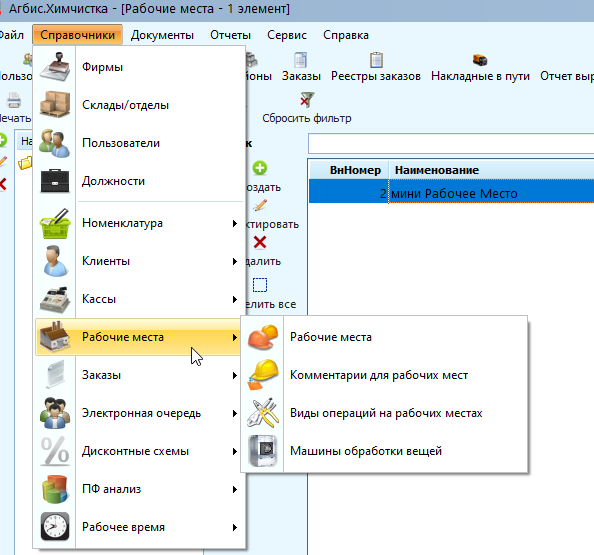The width and height of the screenshot is (594, 555).
Task: Expand the Дисконтные схемы submenu arrow
Action: (235, 451)
